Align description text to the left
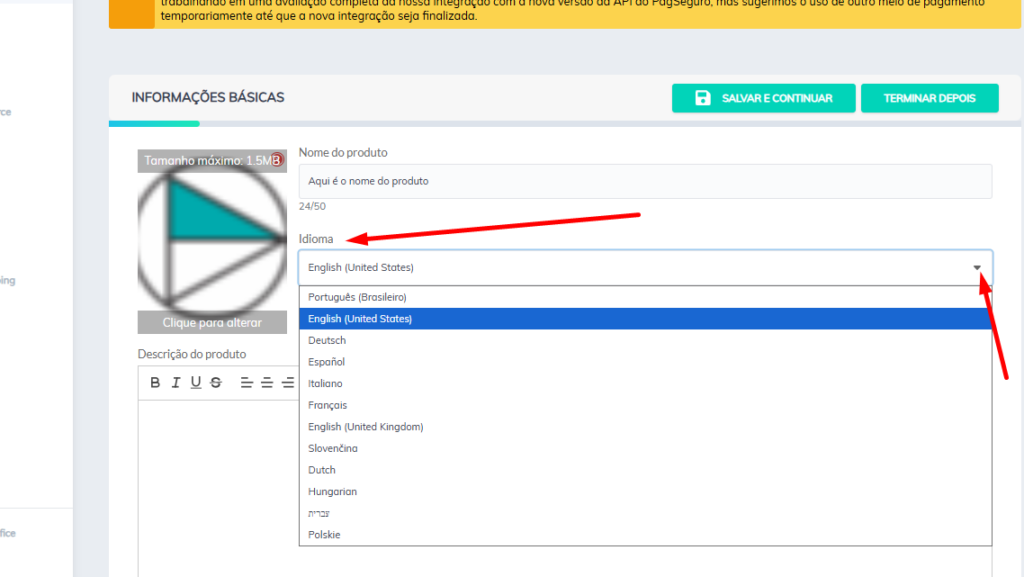Image resolution: width=1024 pixels, height=577 pixels. coord(246,382)
